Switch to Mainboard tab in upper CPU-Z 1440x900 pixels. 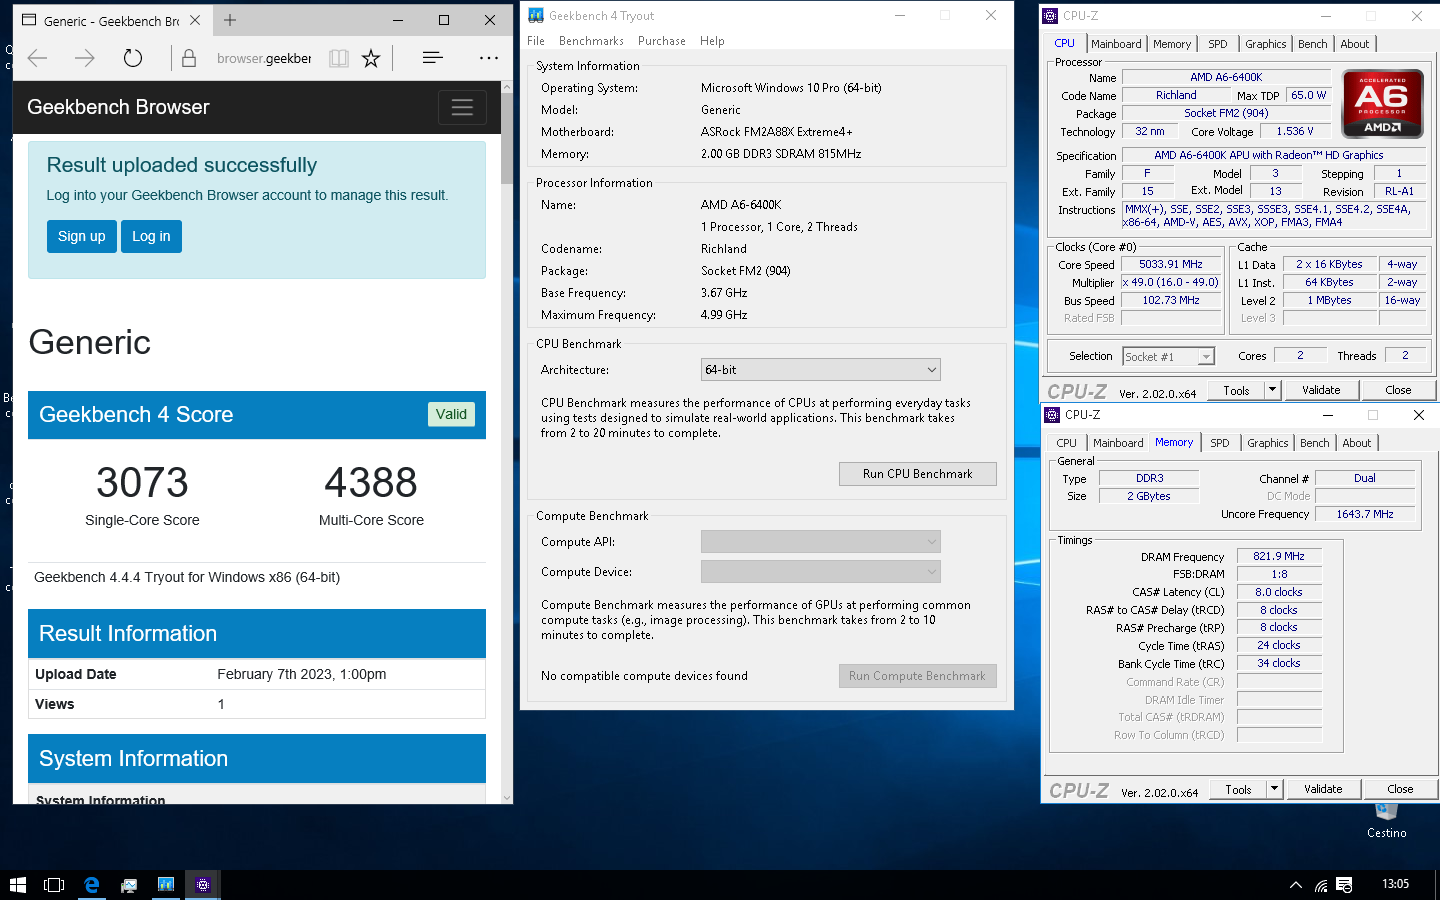1116,44
